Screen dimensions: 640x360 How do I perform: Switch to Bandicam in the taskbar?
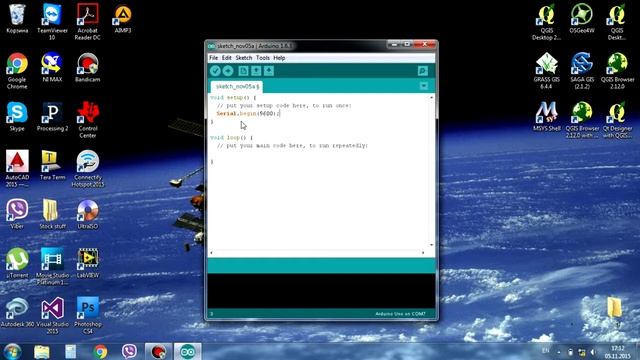pos(158,351)
